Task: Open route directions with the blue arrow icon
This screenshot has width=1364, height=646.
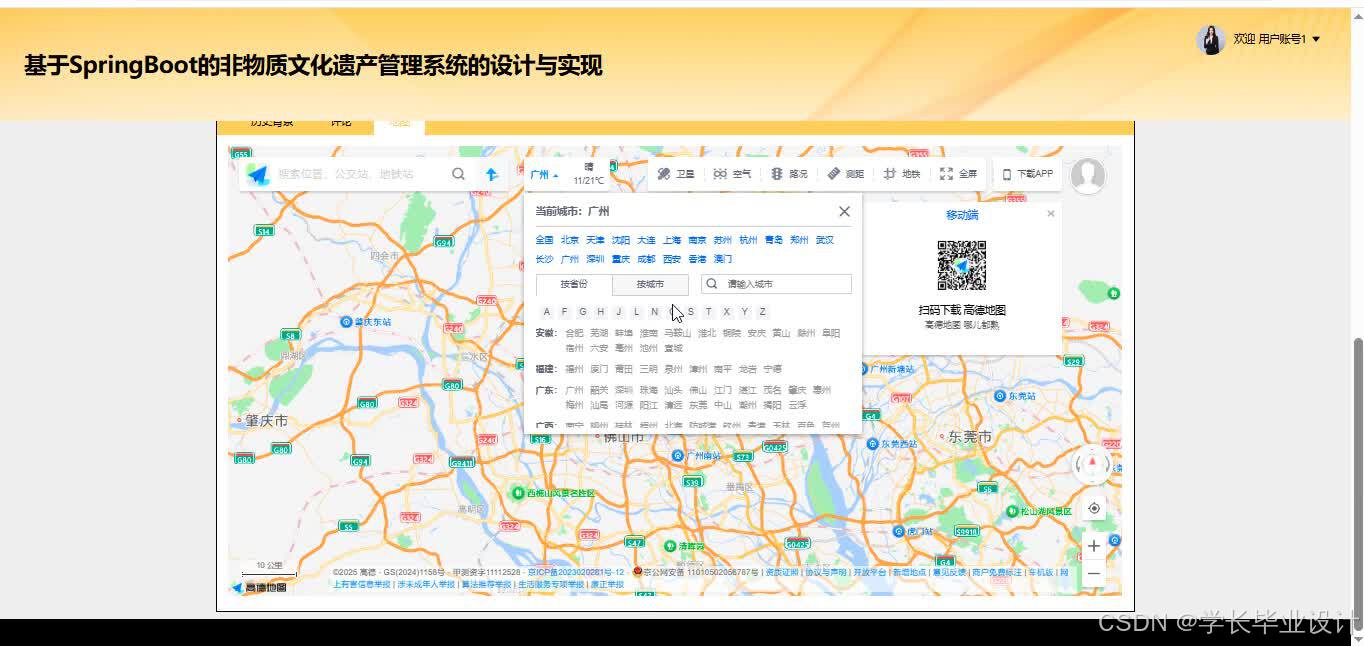Action: [492, 174]
